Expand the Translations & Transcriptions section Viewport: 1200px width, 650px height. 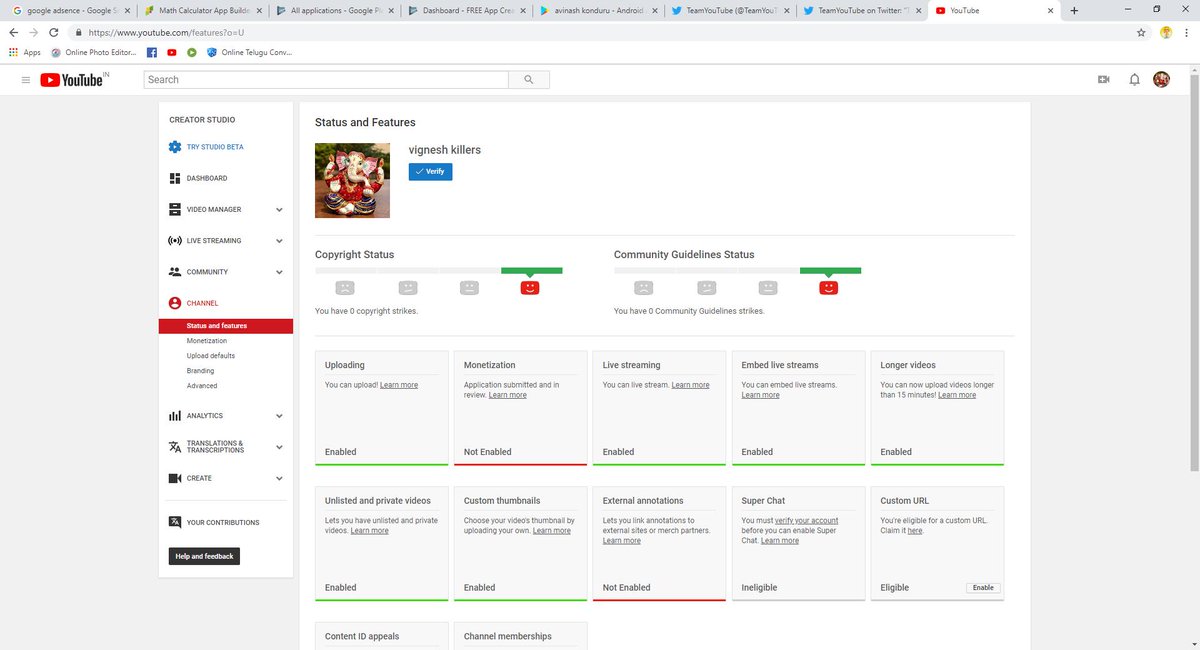coord(279,447)
